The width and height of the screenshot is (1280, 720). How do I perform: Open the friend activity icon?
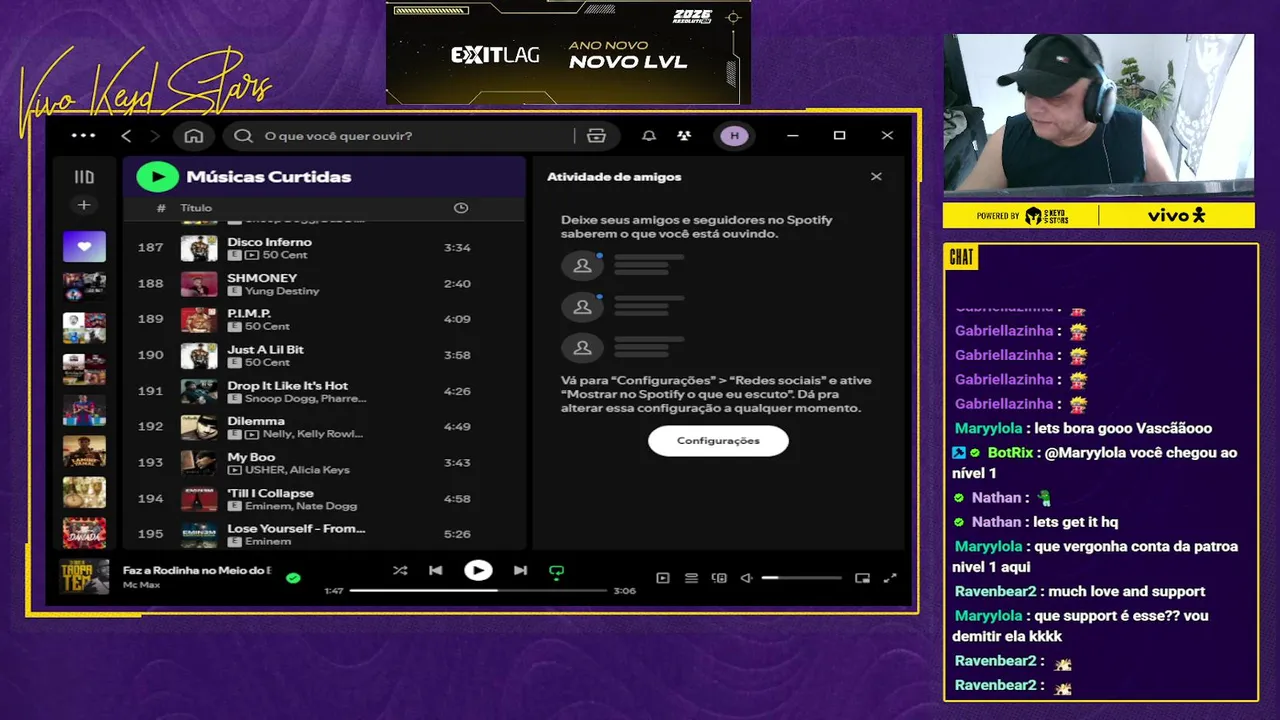click(x=684, y=136)
